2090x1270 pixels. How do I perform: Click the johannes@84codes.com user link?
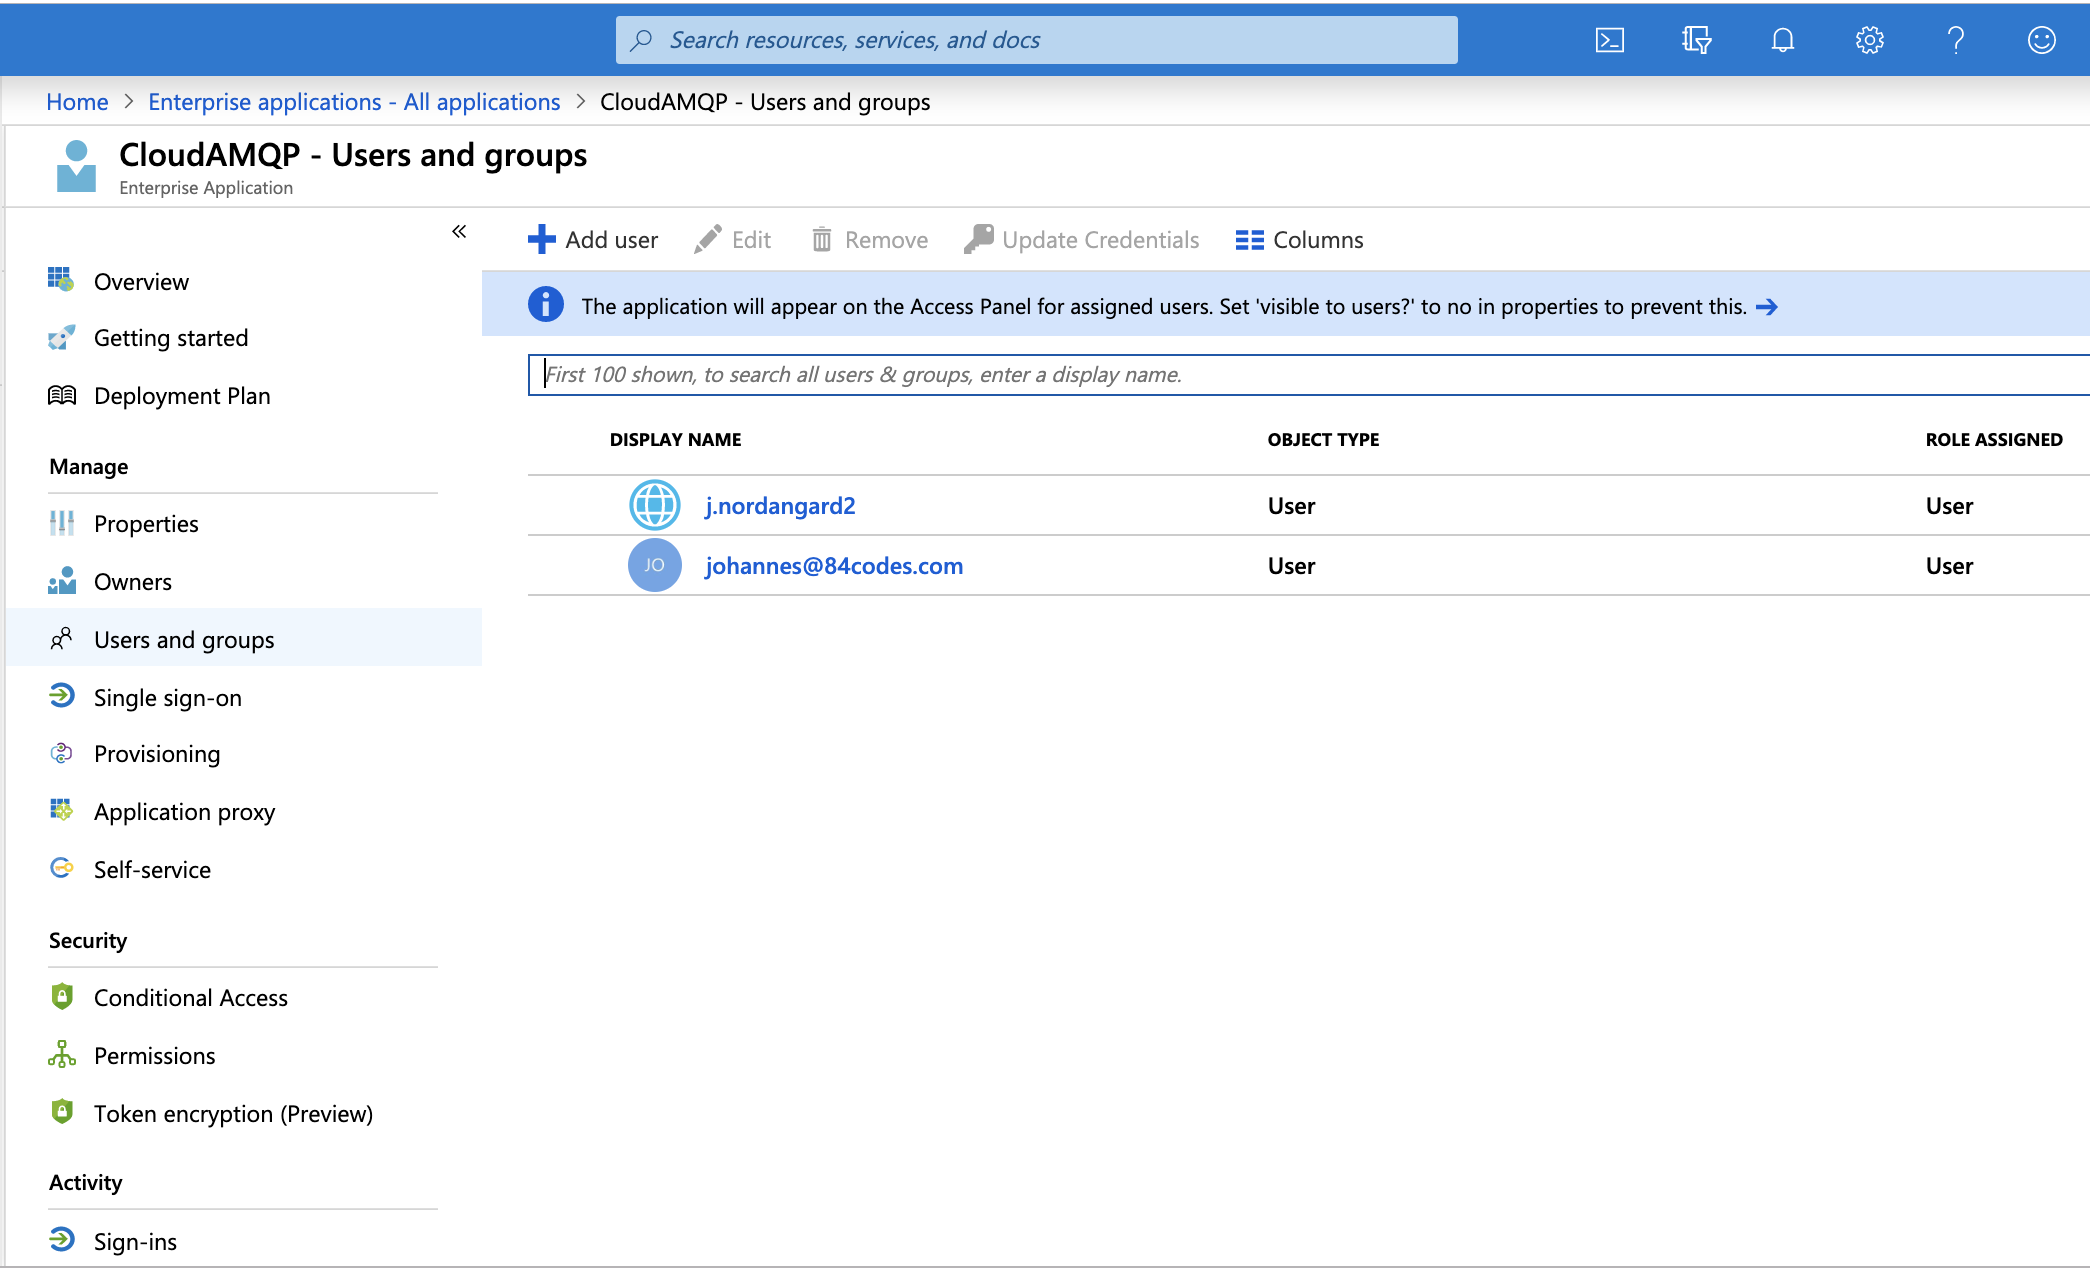833,564
